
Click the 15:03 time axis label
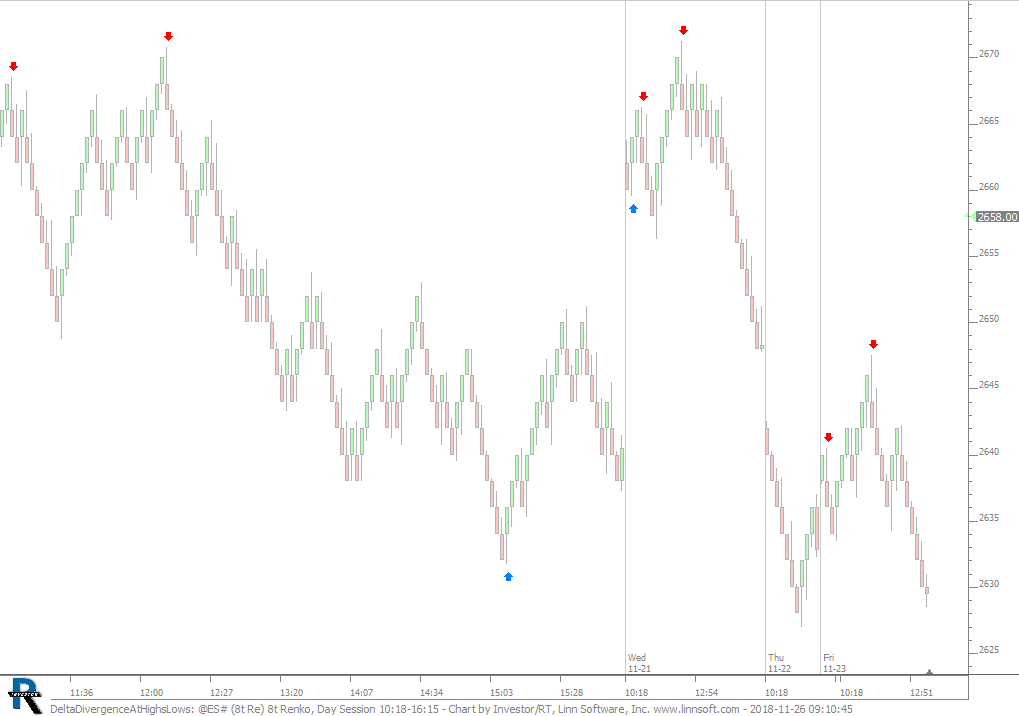(502, 693)
